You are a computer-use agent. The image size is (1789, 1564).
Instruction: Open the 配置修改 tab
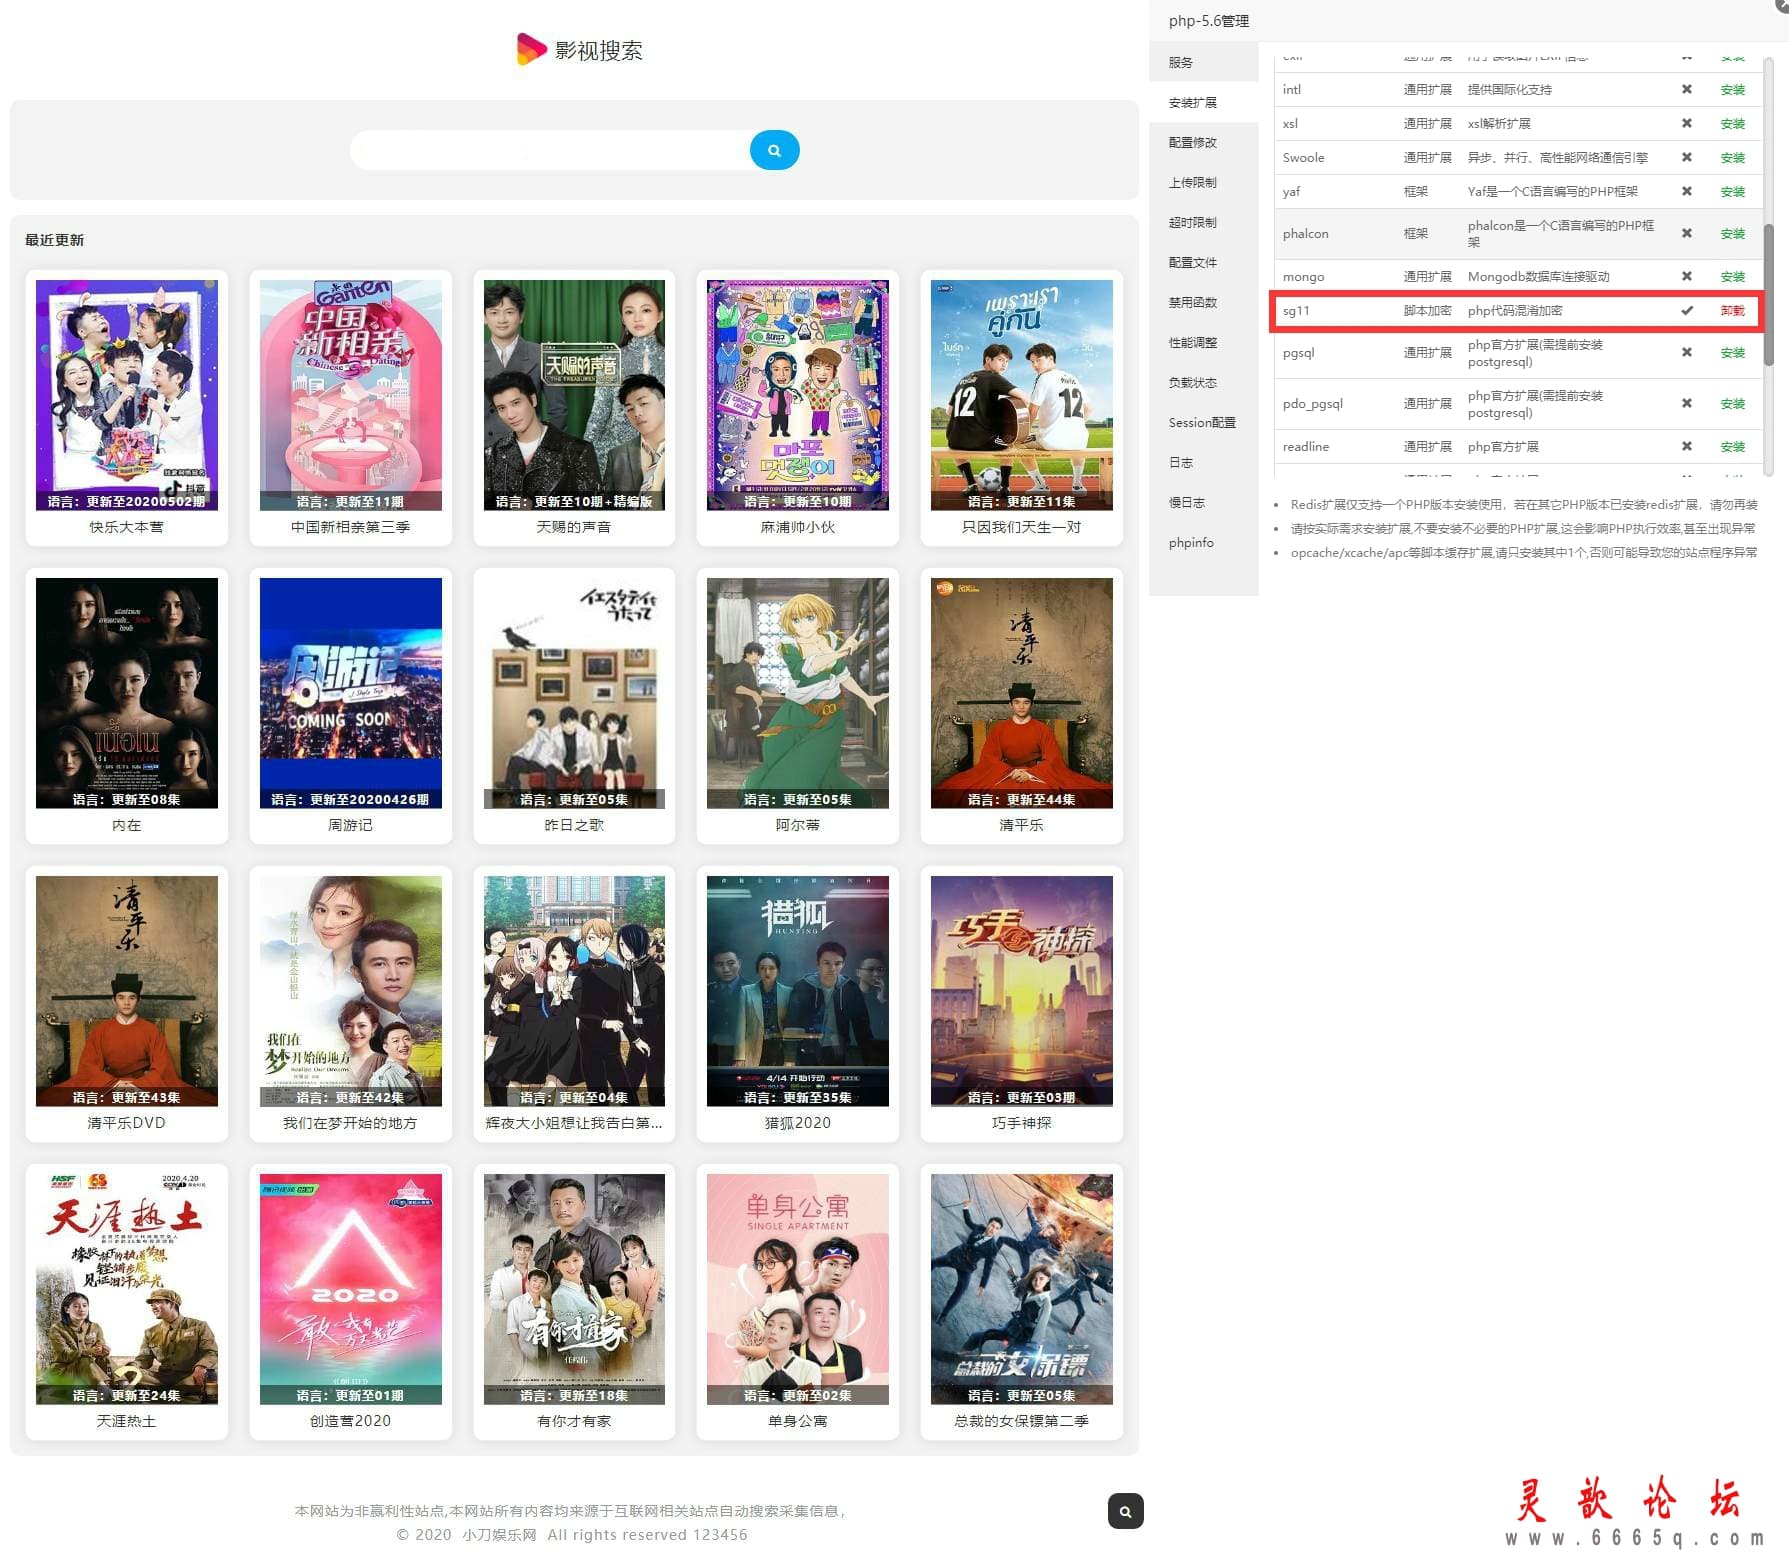pyautogui.click(x=1204, y=142)
